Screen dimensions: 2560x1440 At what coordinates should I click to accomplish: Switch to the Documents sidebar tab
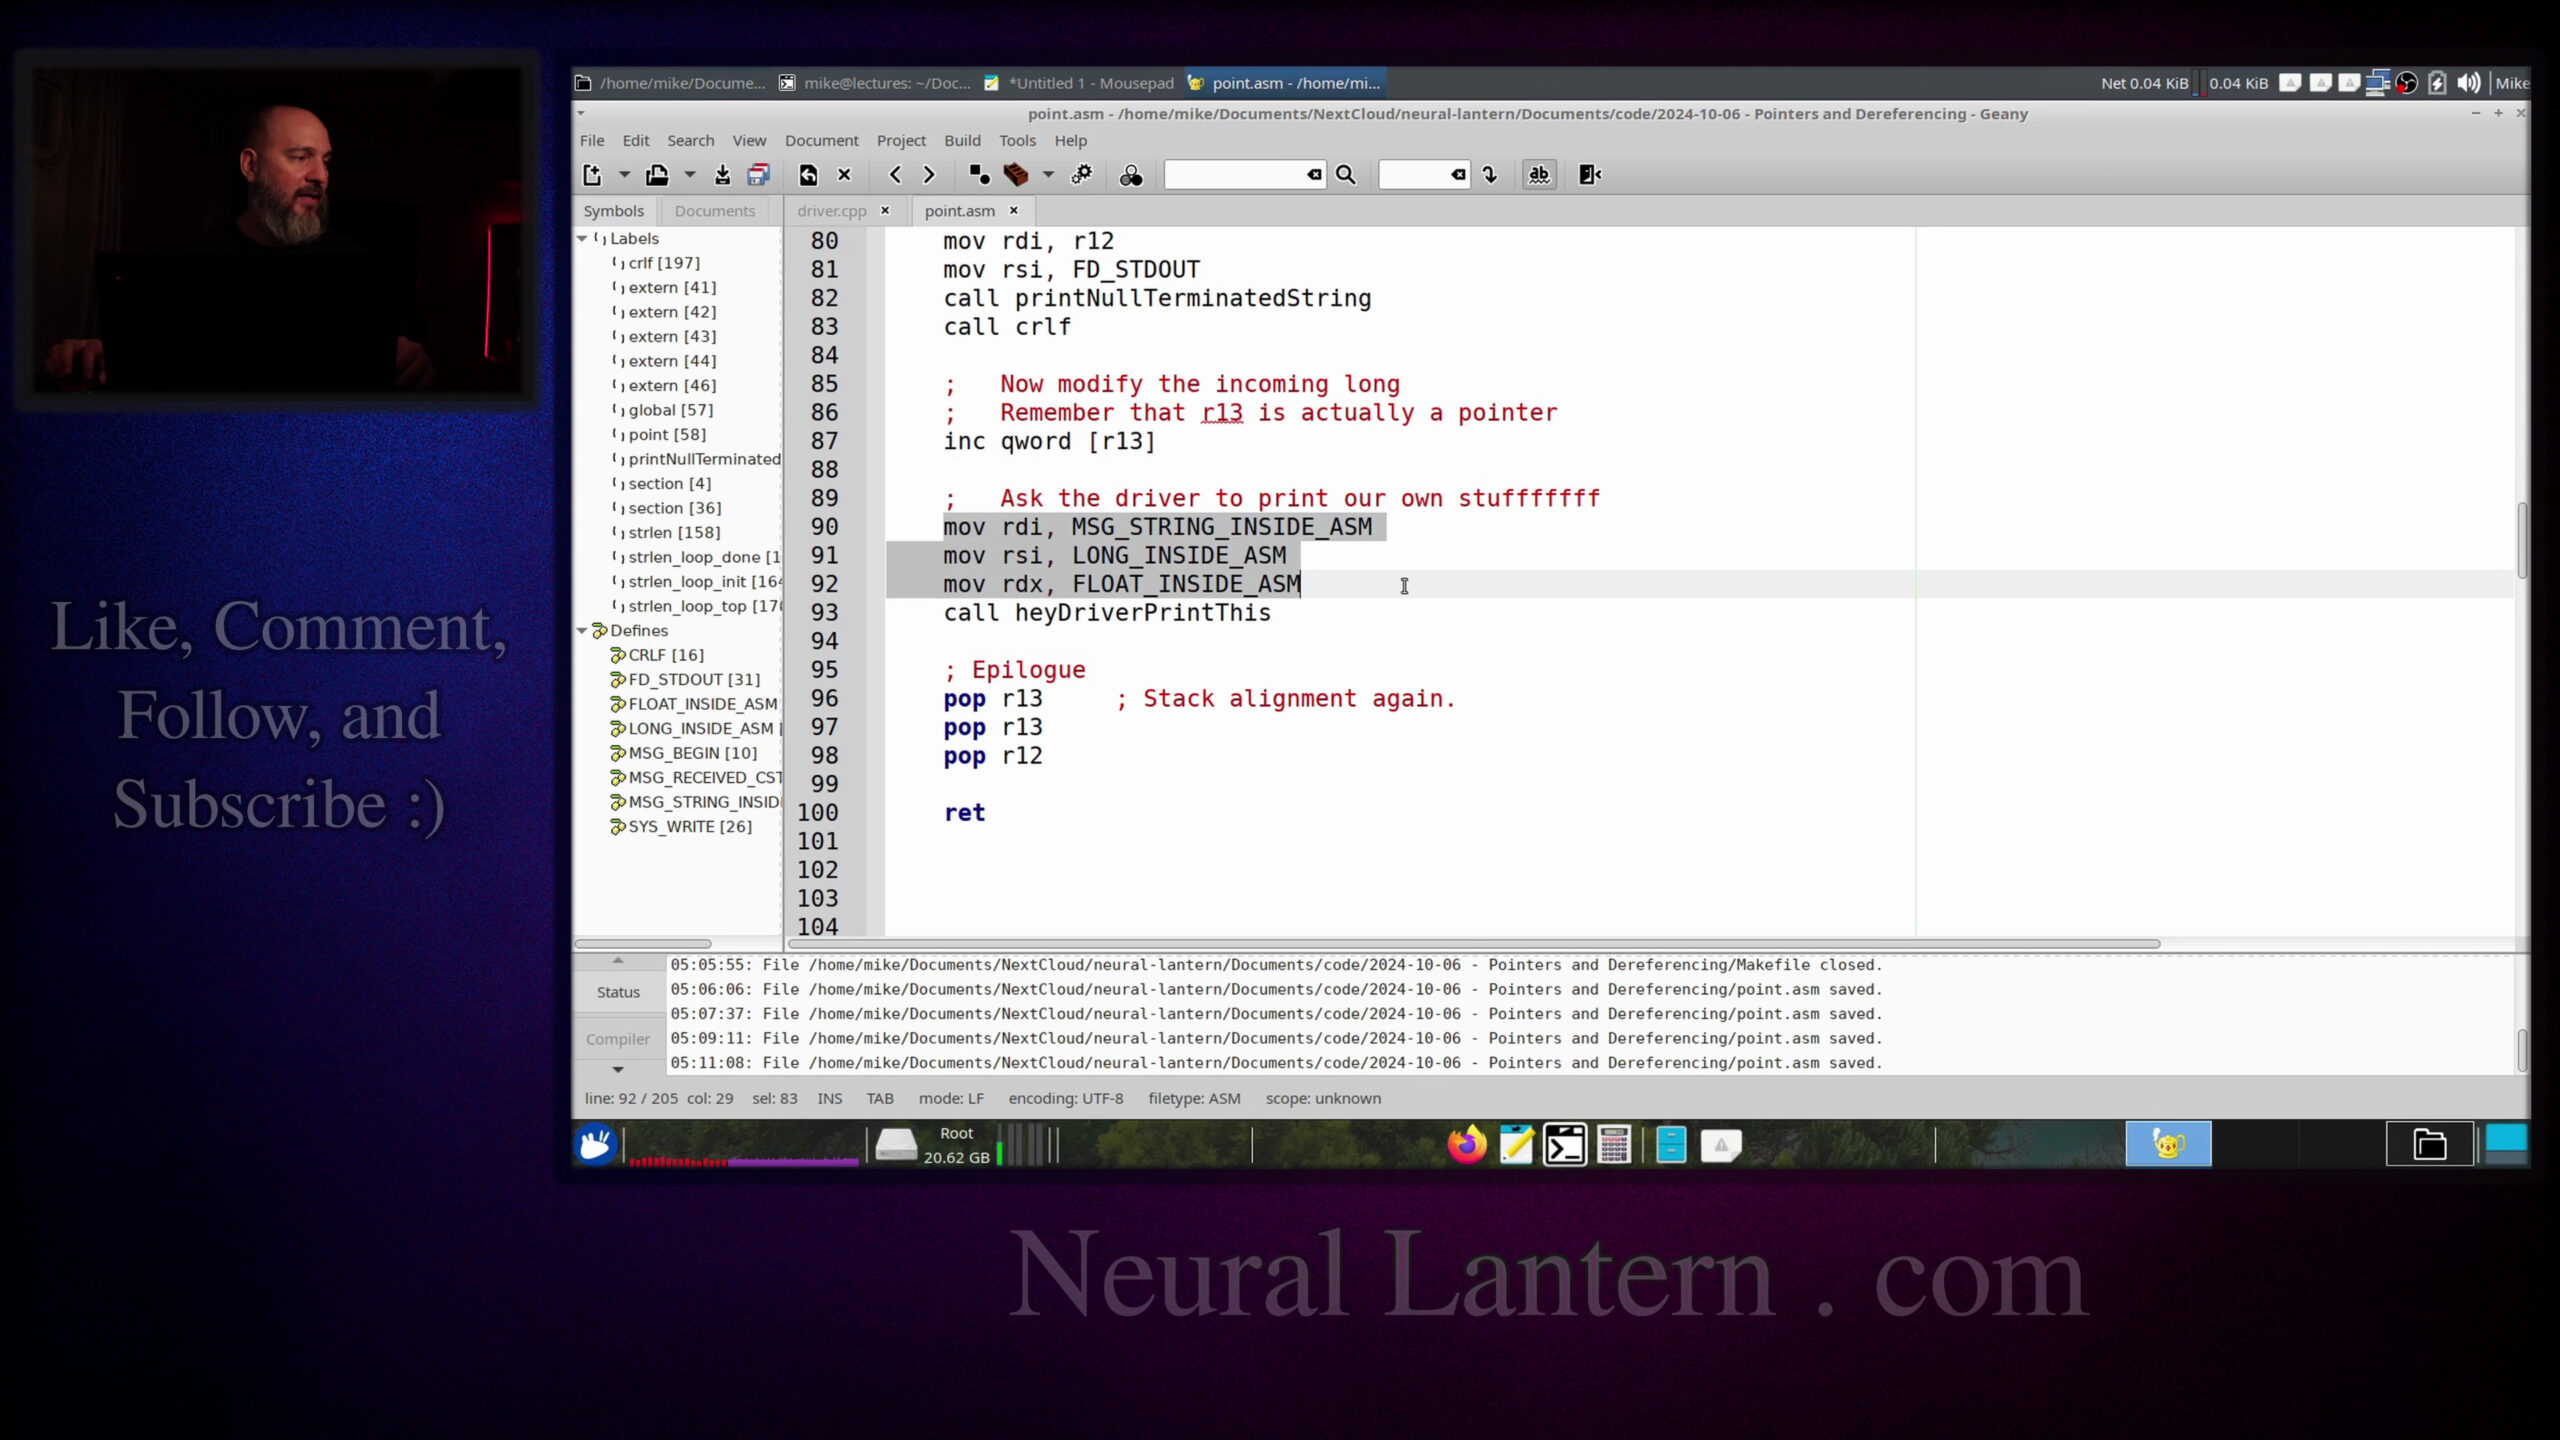tap(714, 211)
